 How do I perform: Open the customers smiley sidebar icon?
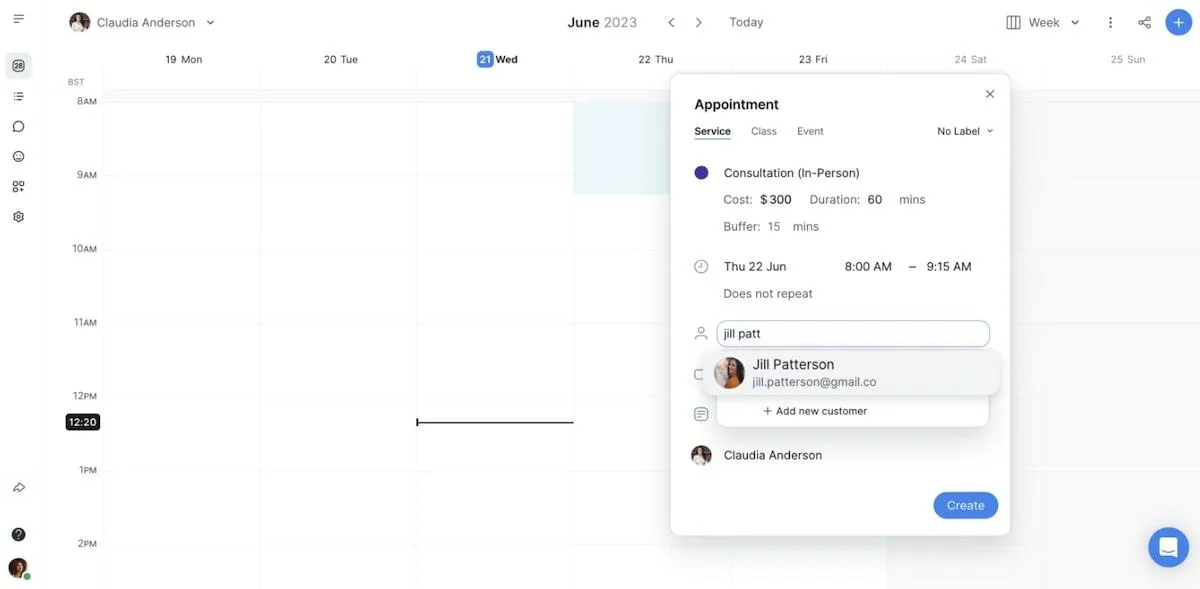(18, 157)
